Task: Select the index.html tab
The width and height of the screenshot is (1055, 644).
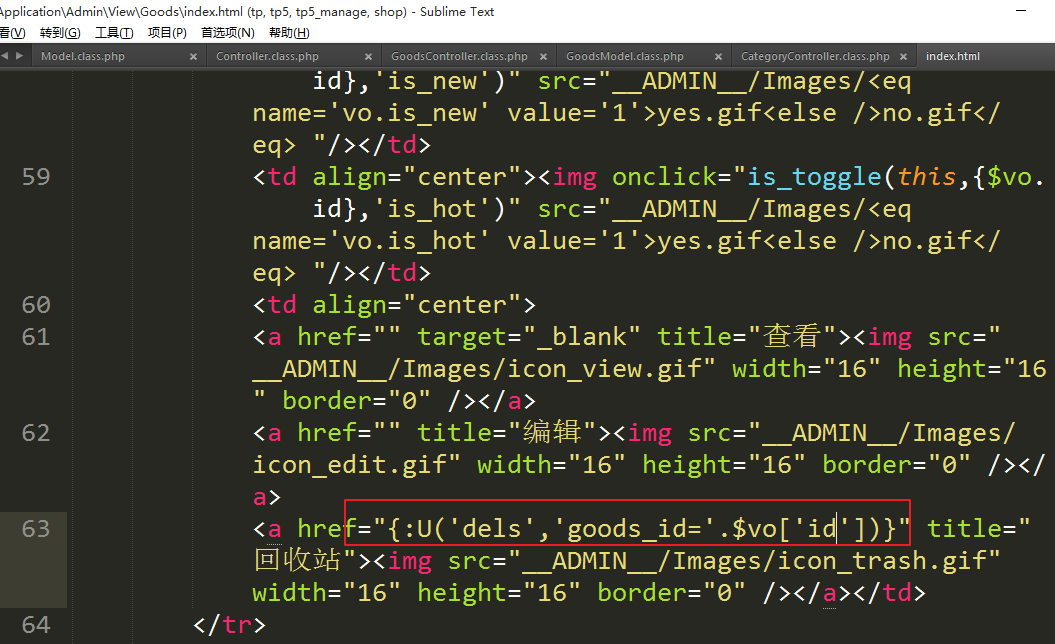Action: coord(953,57)
